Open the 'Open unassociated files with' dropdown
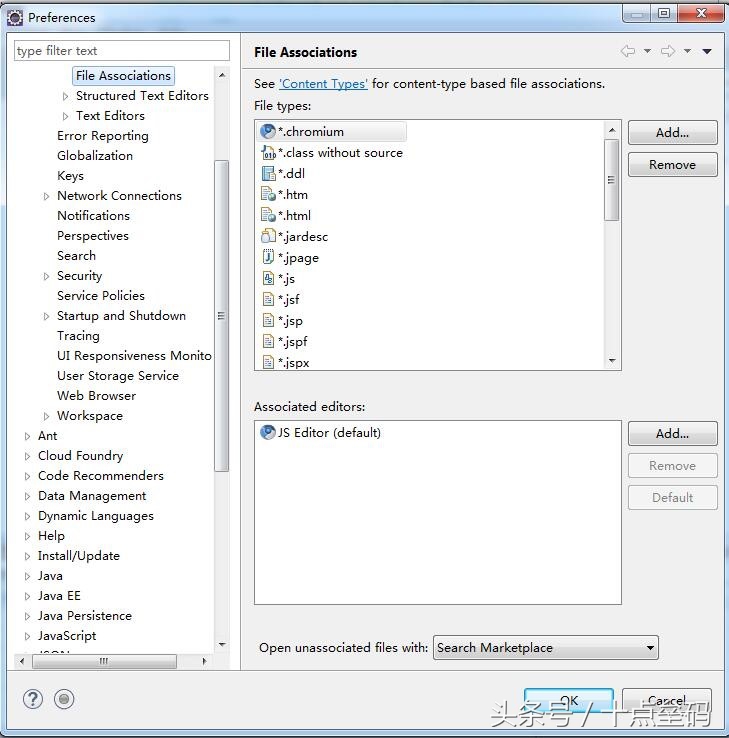The image size is (729, 738). (x=545, y=648)
